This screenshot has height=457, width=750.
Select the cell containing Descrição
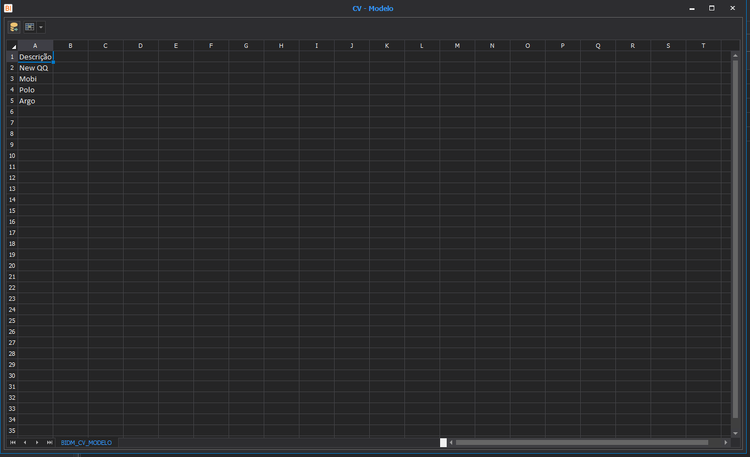35,57
